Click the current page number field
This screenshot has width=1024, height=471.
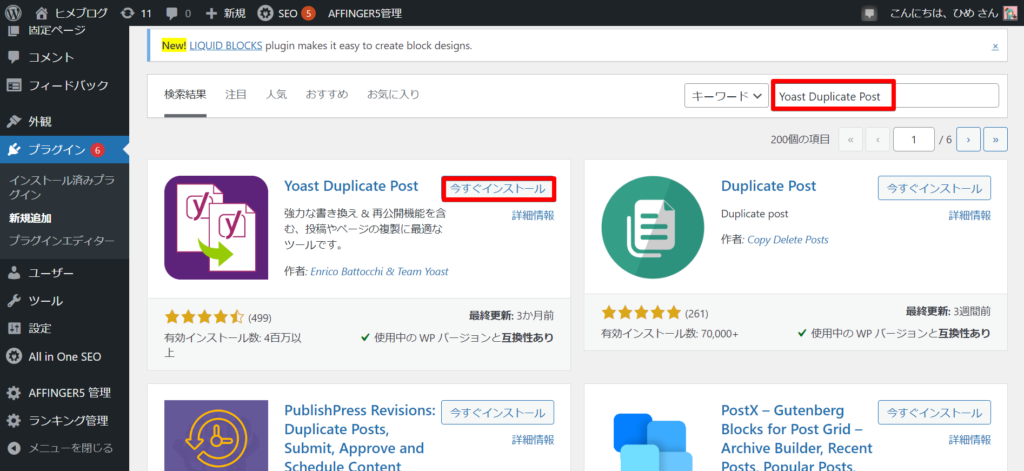click(914, 139)
